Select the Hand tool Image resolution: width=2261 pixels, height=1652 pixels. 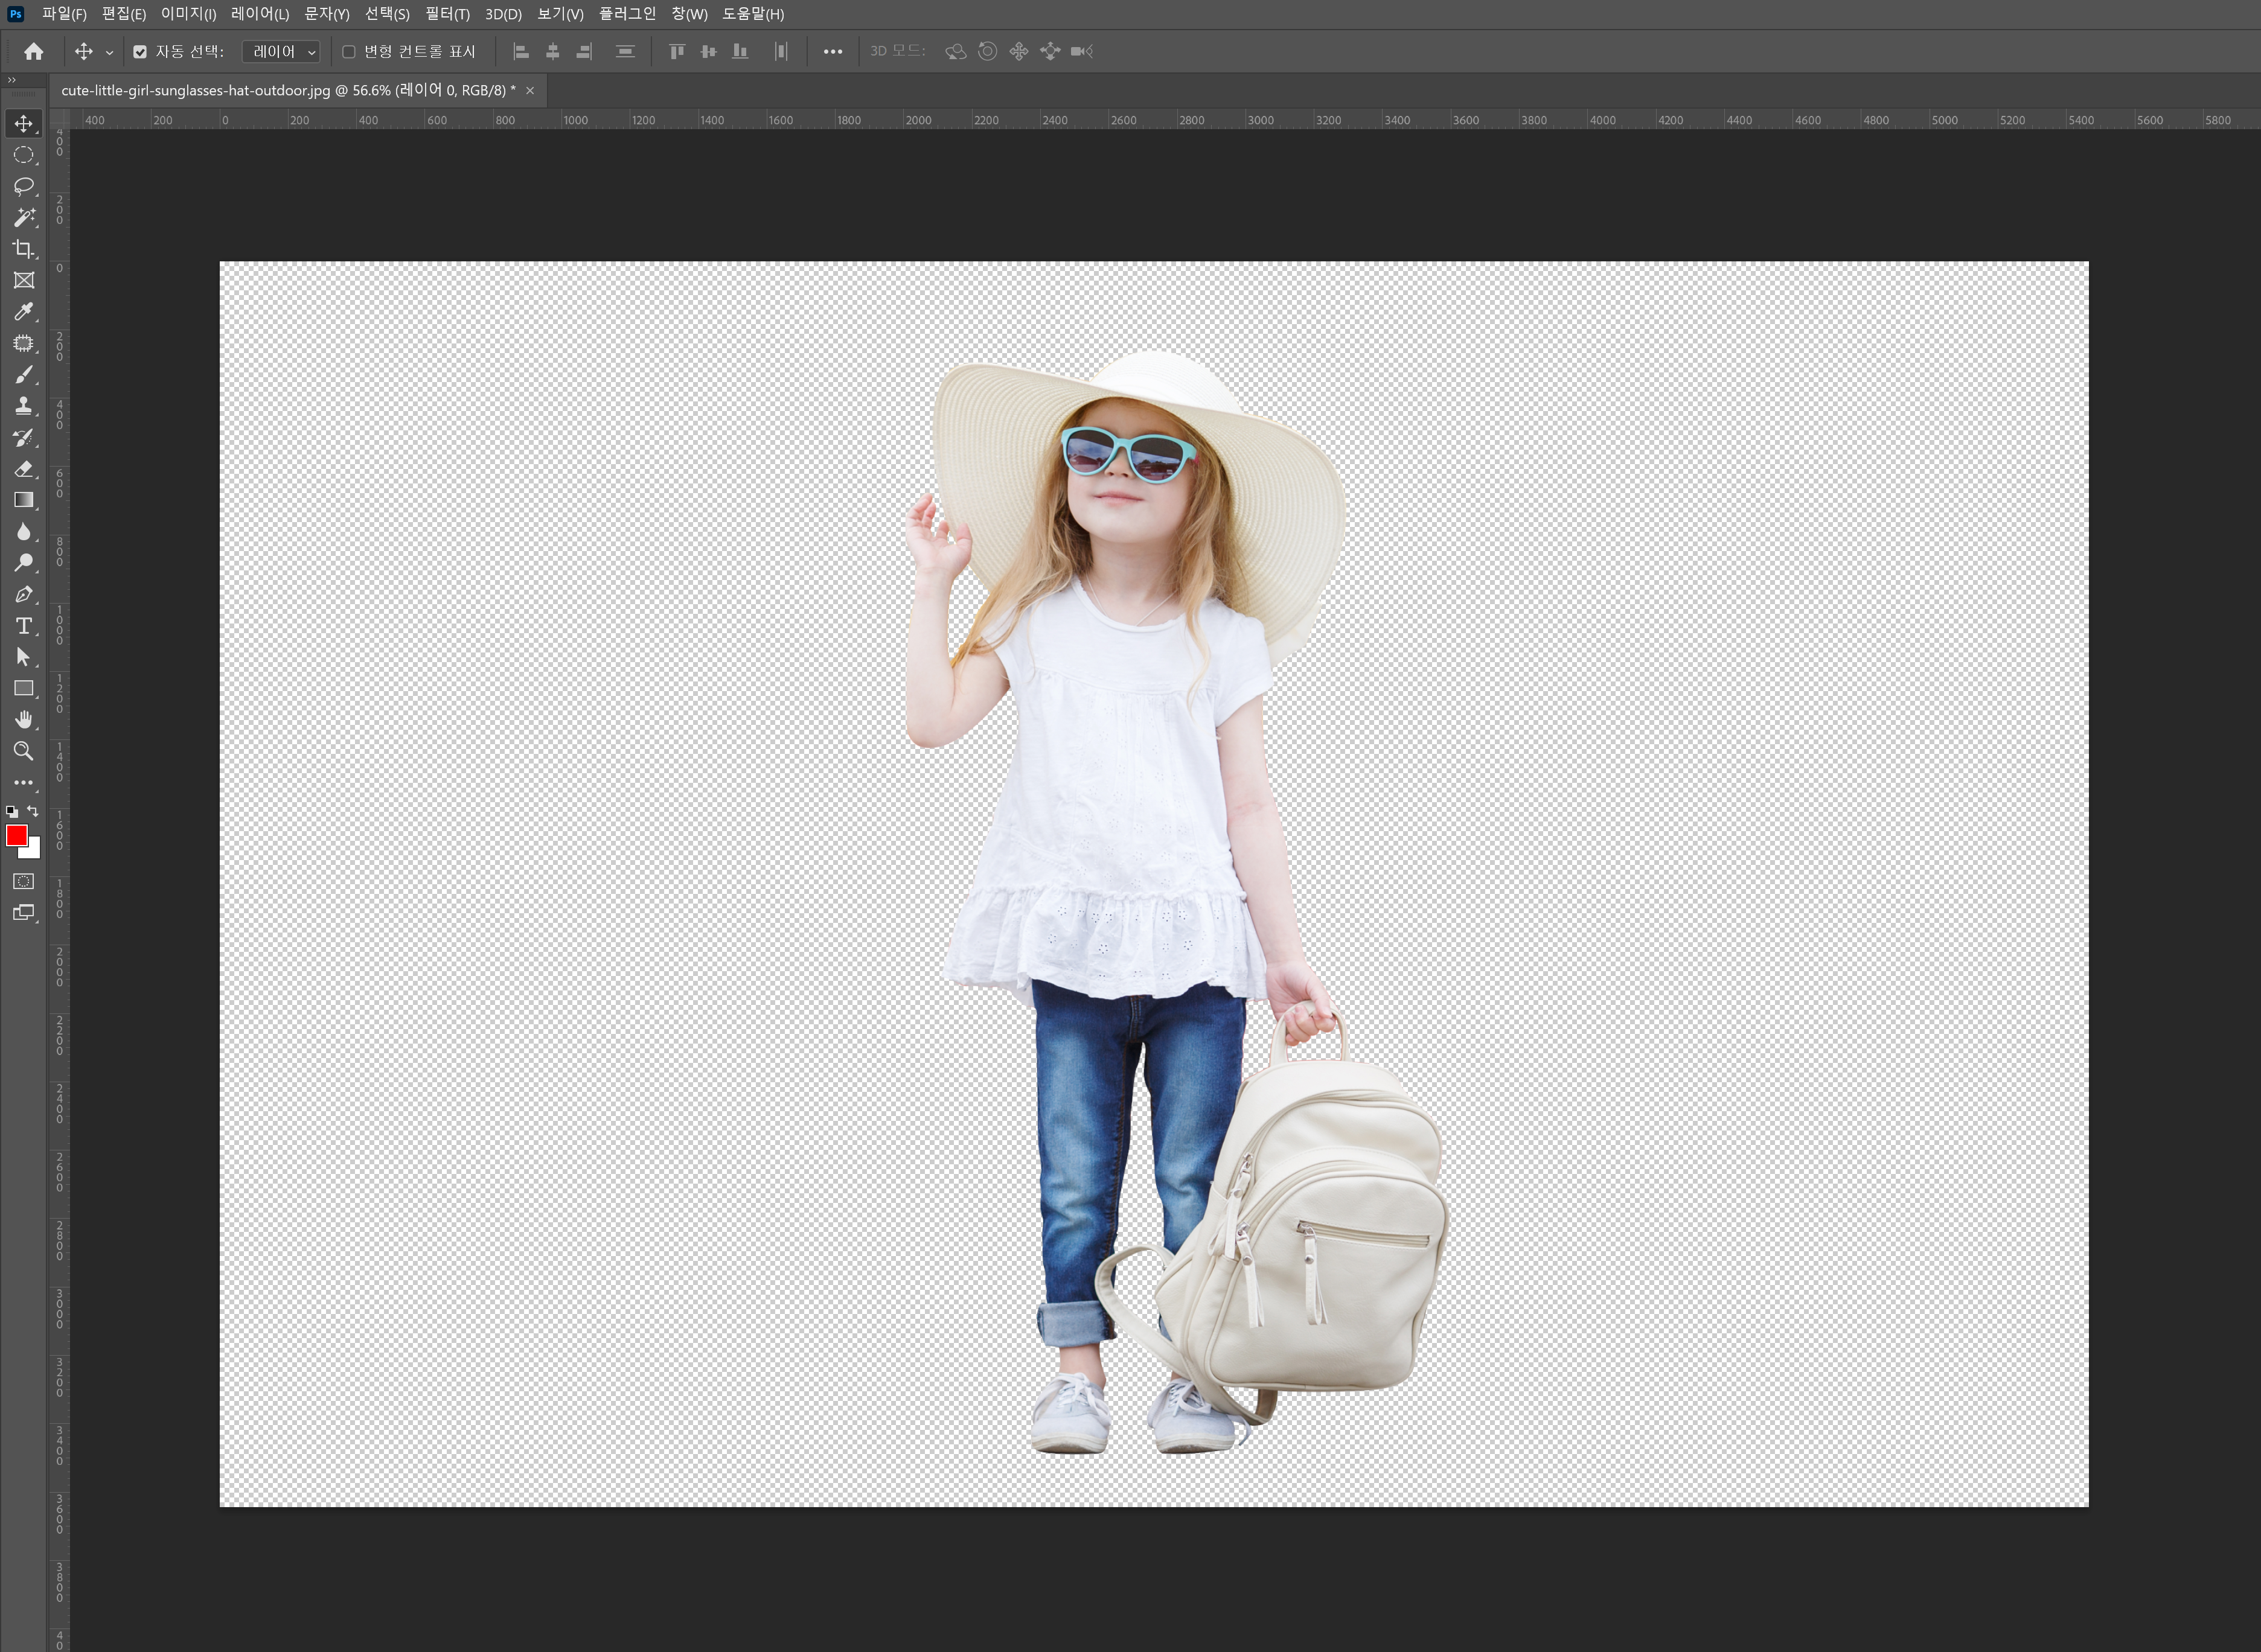pyautogui.click(x=24, y=720)
